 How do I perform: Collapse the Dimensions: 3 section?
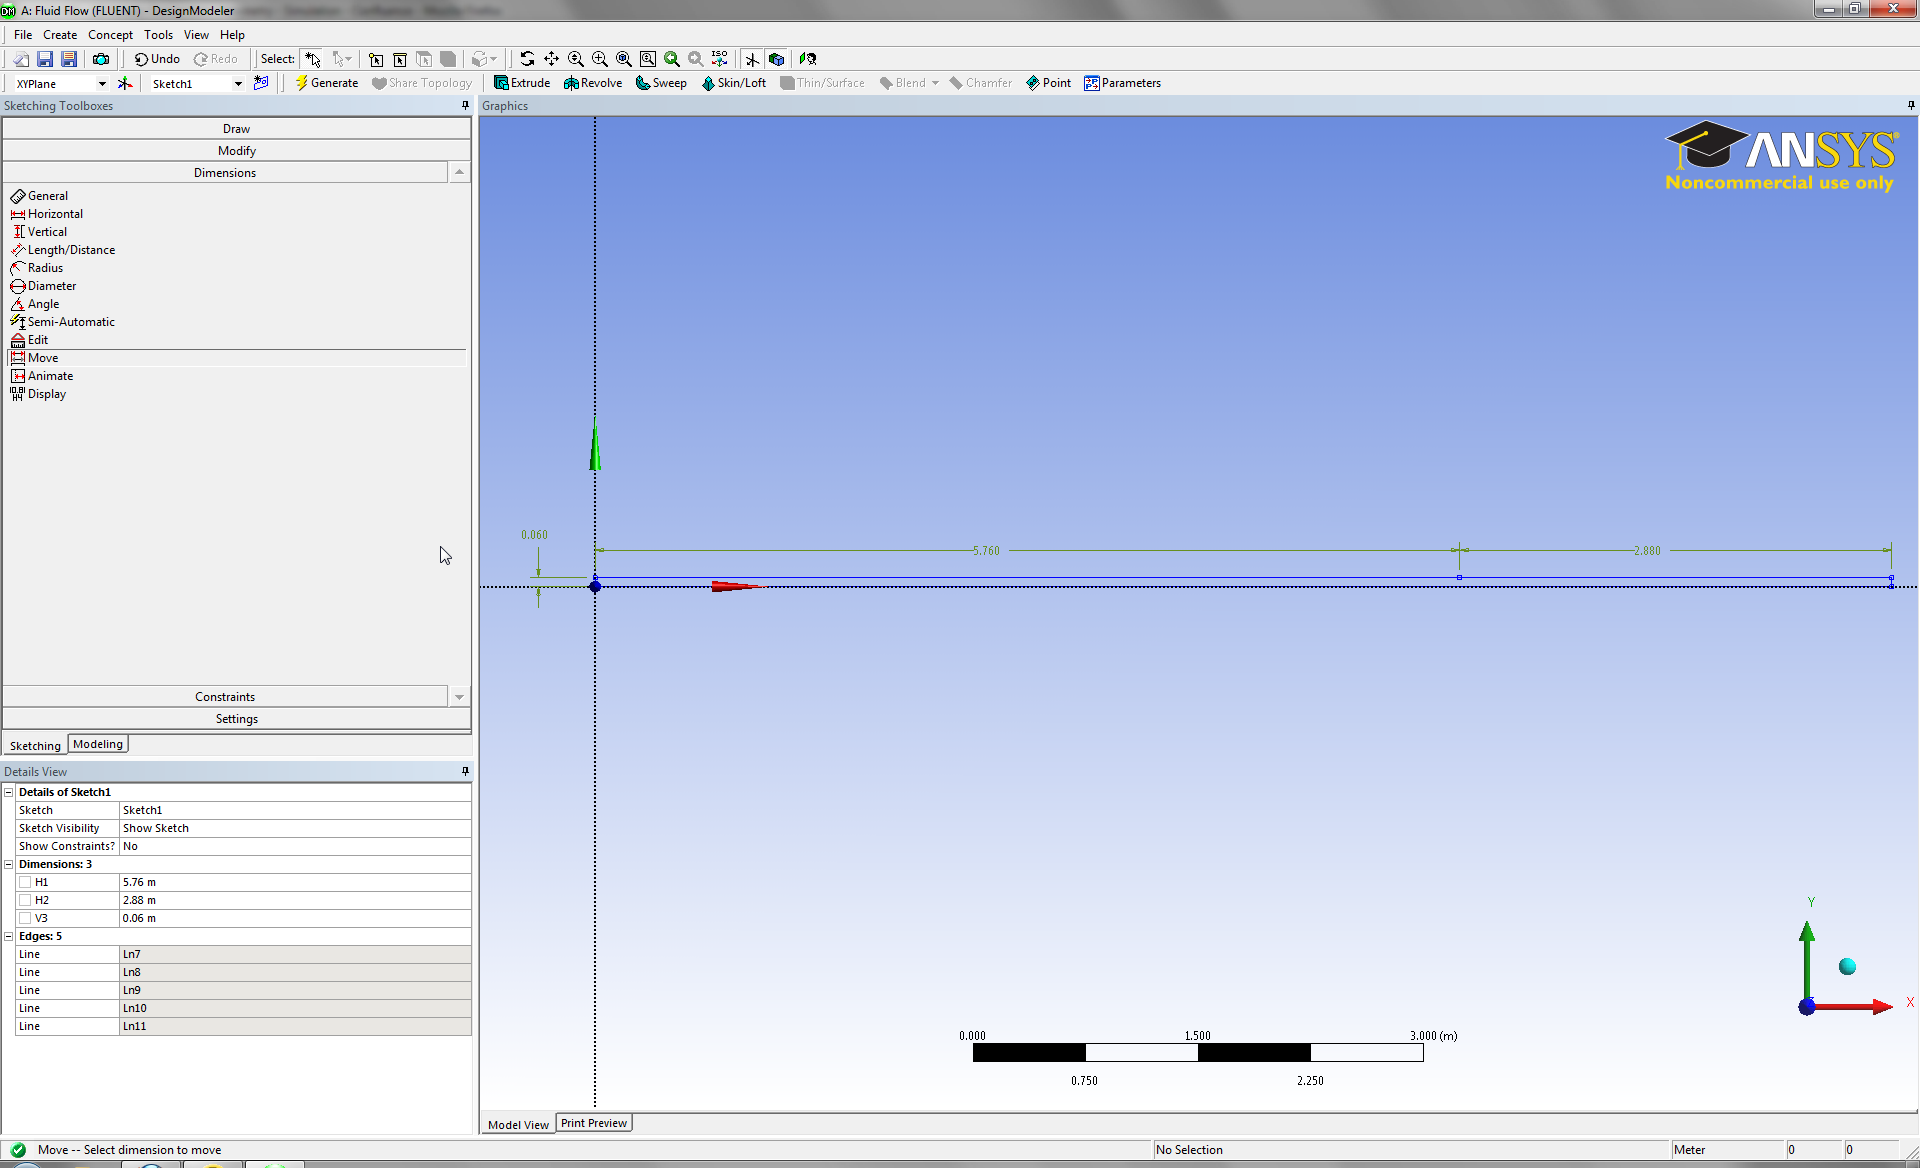point(9,864)
